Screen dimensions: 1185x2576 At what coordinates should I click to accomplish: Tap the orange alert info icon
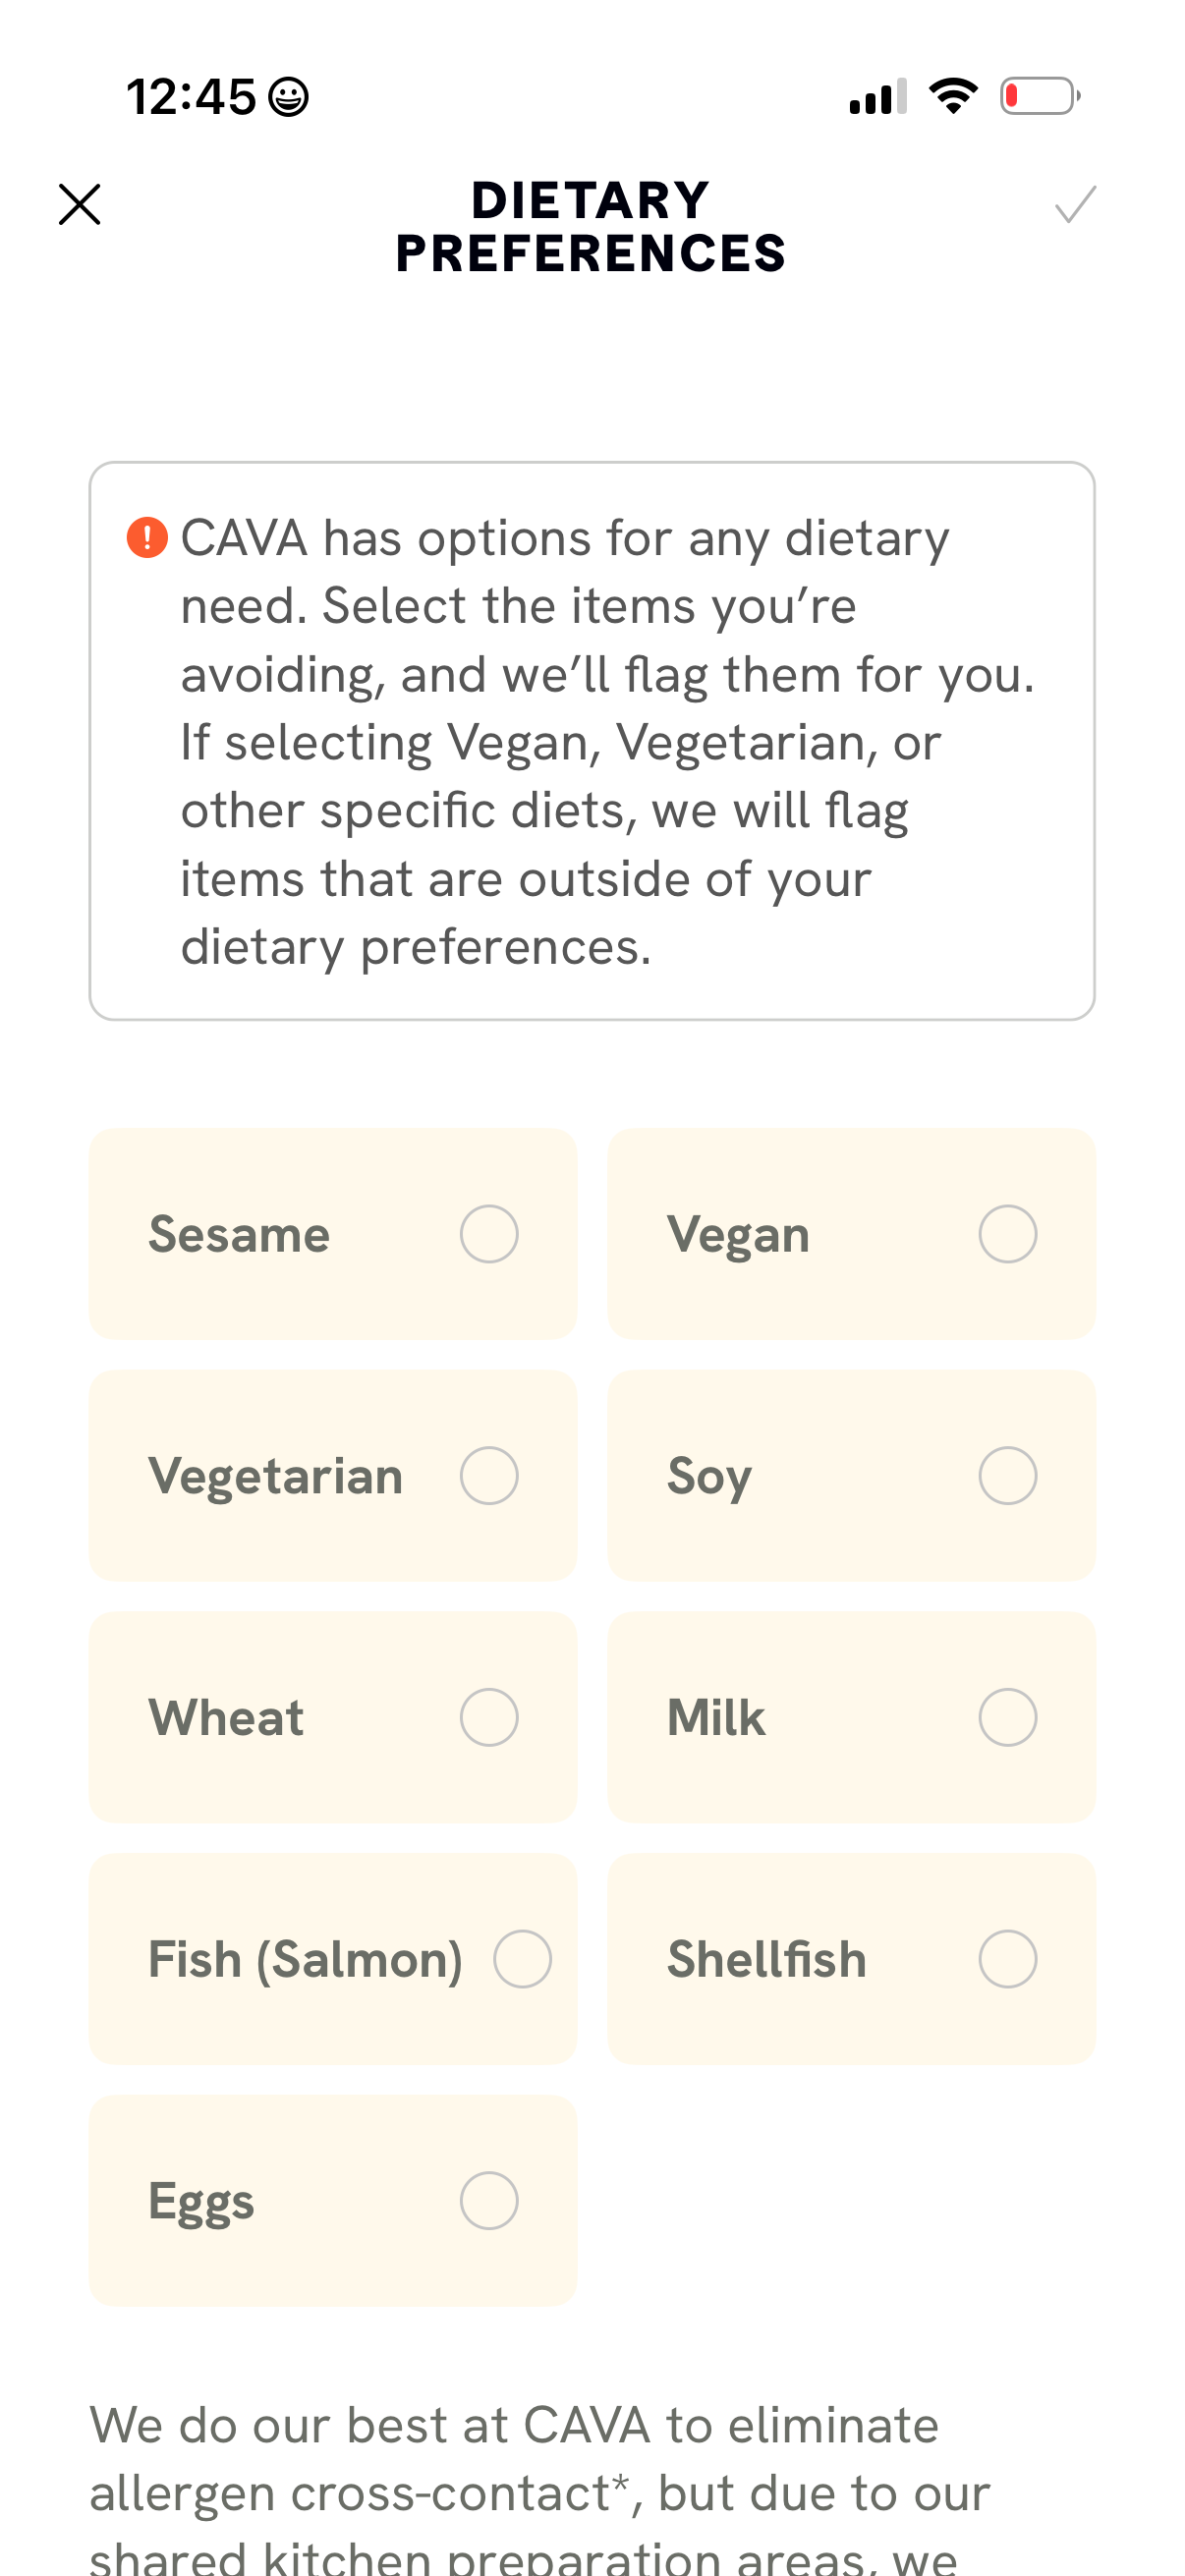147,537
